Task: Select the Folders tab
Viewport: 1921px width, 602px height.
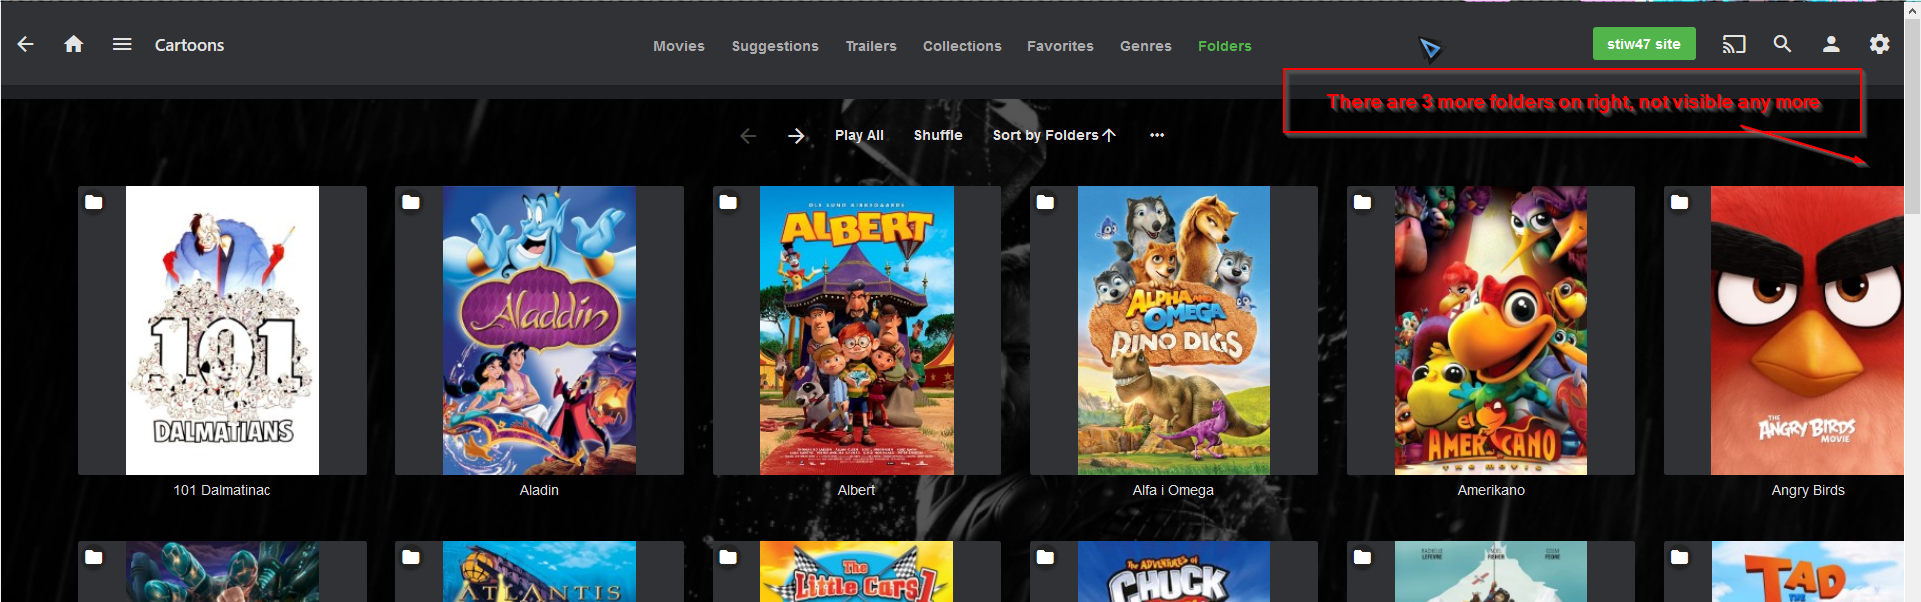Action: [1225, 46]
